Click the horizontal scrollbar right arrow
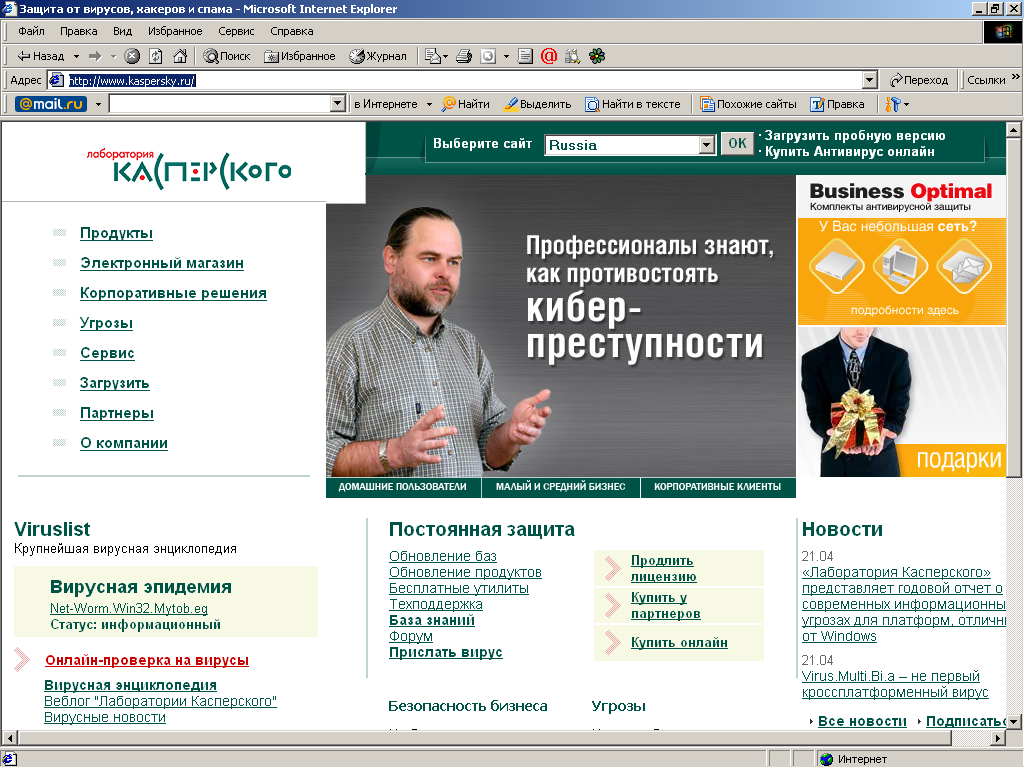The width and height of the screenshot is (1024, 768). coord(998,739)
